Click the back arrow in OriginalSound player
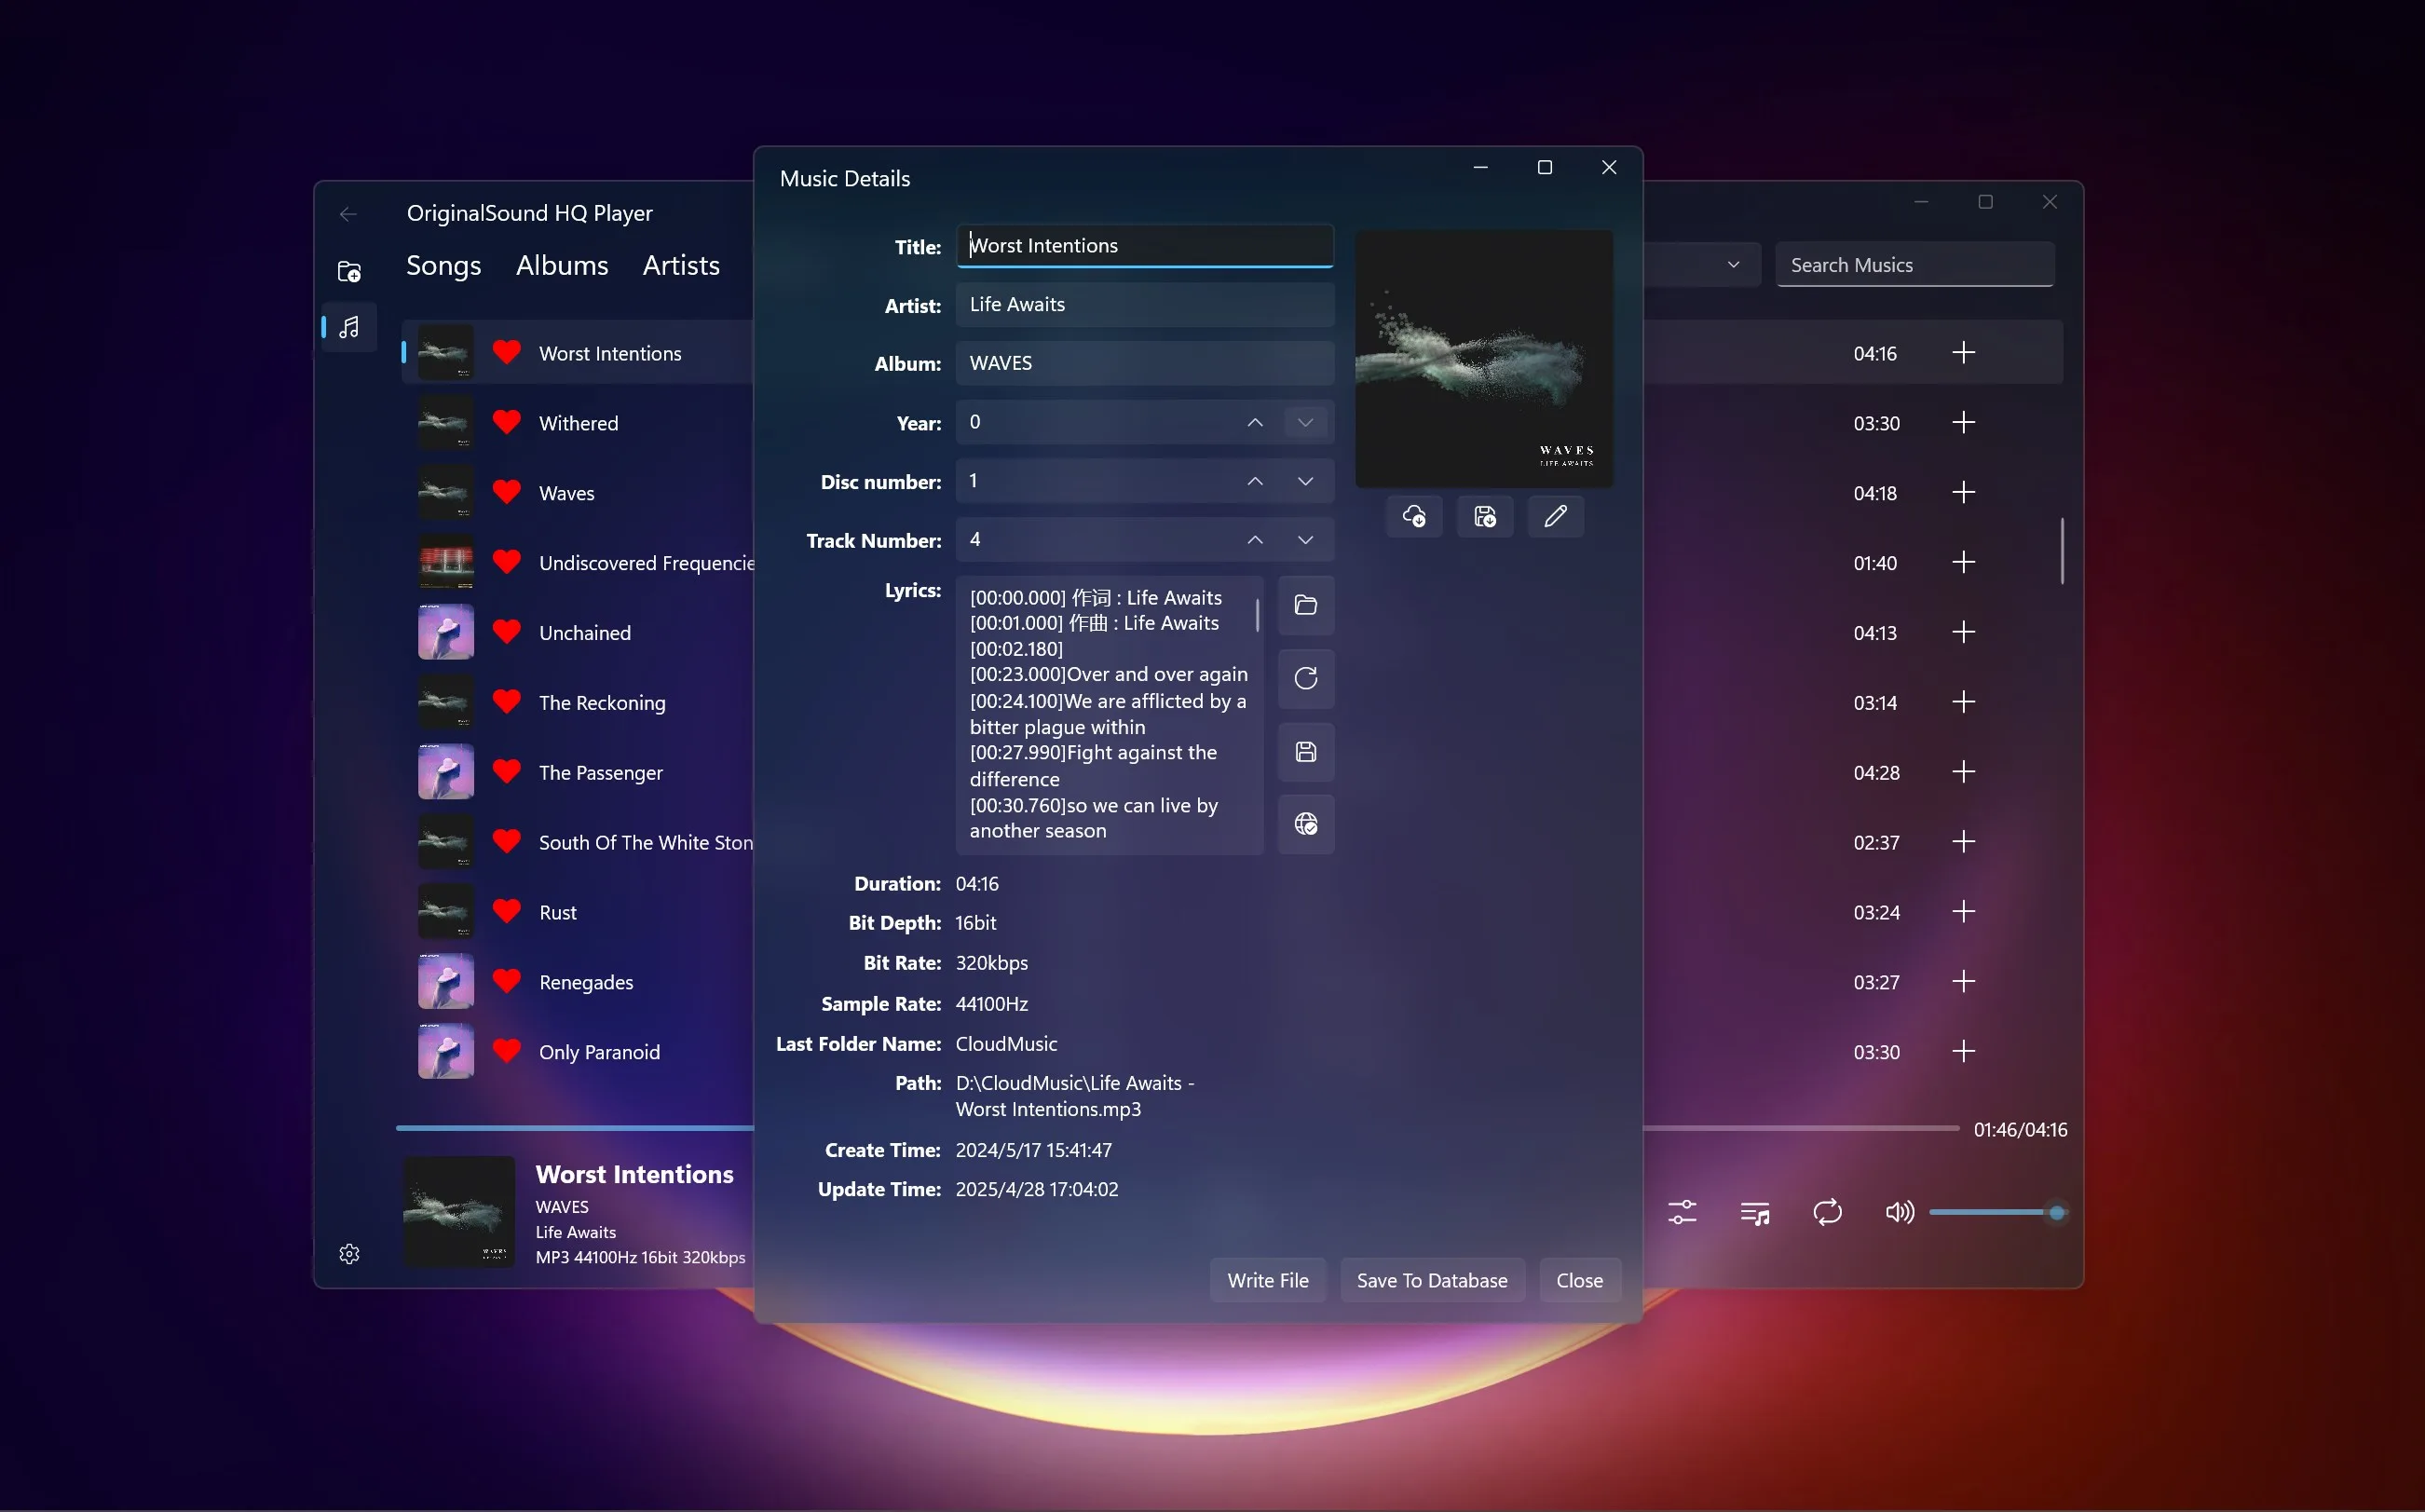Screen dimensions: 2425x1512 click(348, 214)
